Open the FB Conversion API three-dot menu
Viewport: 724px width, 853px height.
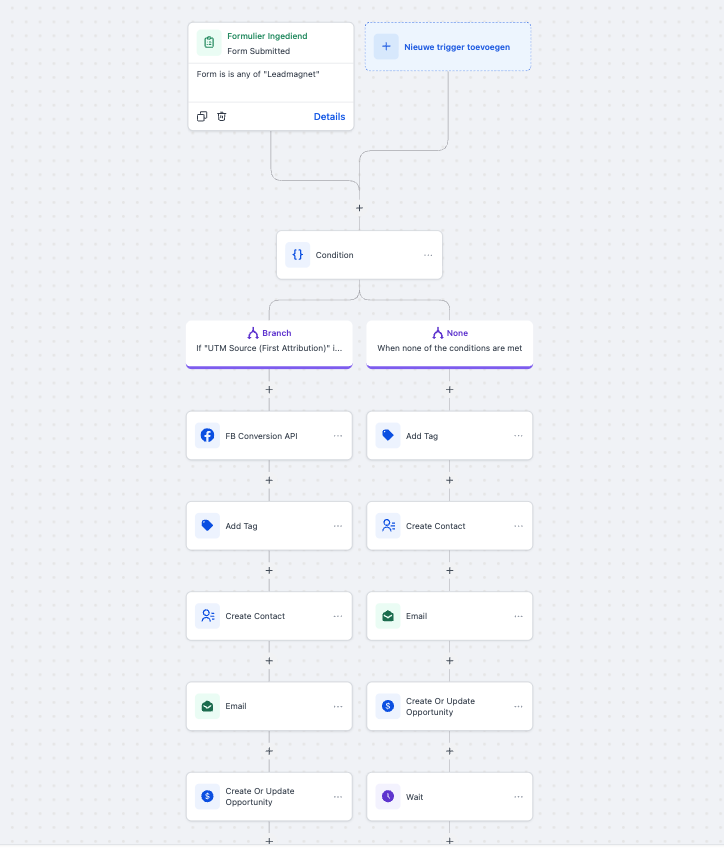pyautogui.click(x=338, y=436)
